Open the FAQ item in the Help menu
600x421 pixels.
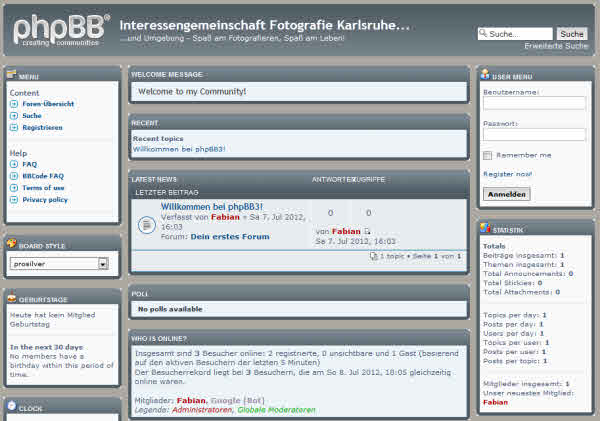pyautogui.click(x=29, y=164)
